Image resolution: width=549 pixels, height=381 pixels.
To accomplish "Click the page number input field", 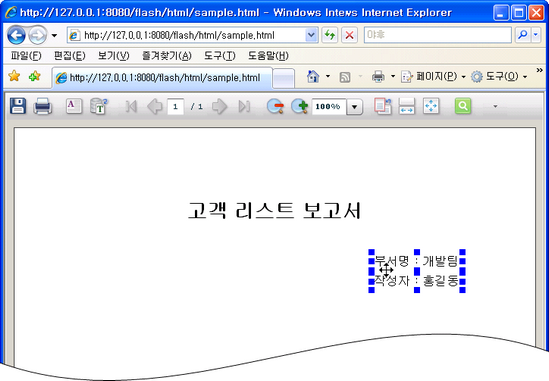I will pos(176,106).
